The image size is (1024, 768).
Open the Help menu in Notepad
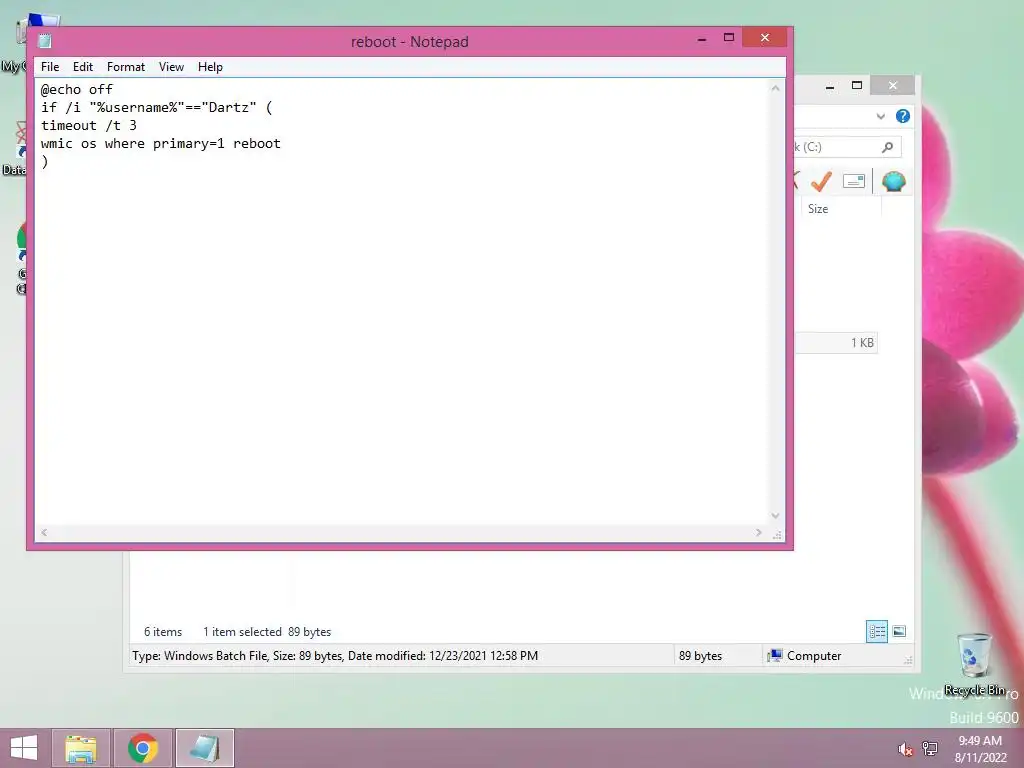click(210, 67)
